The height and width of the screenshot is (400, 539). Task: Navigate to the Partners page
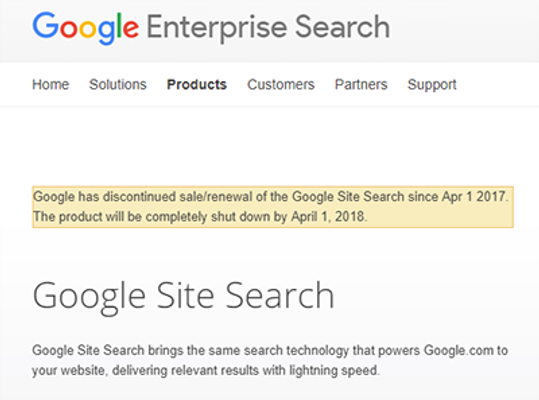(361, 84)
